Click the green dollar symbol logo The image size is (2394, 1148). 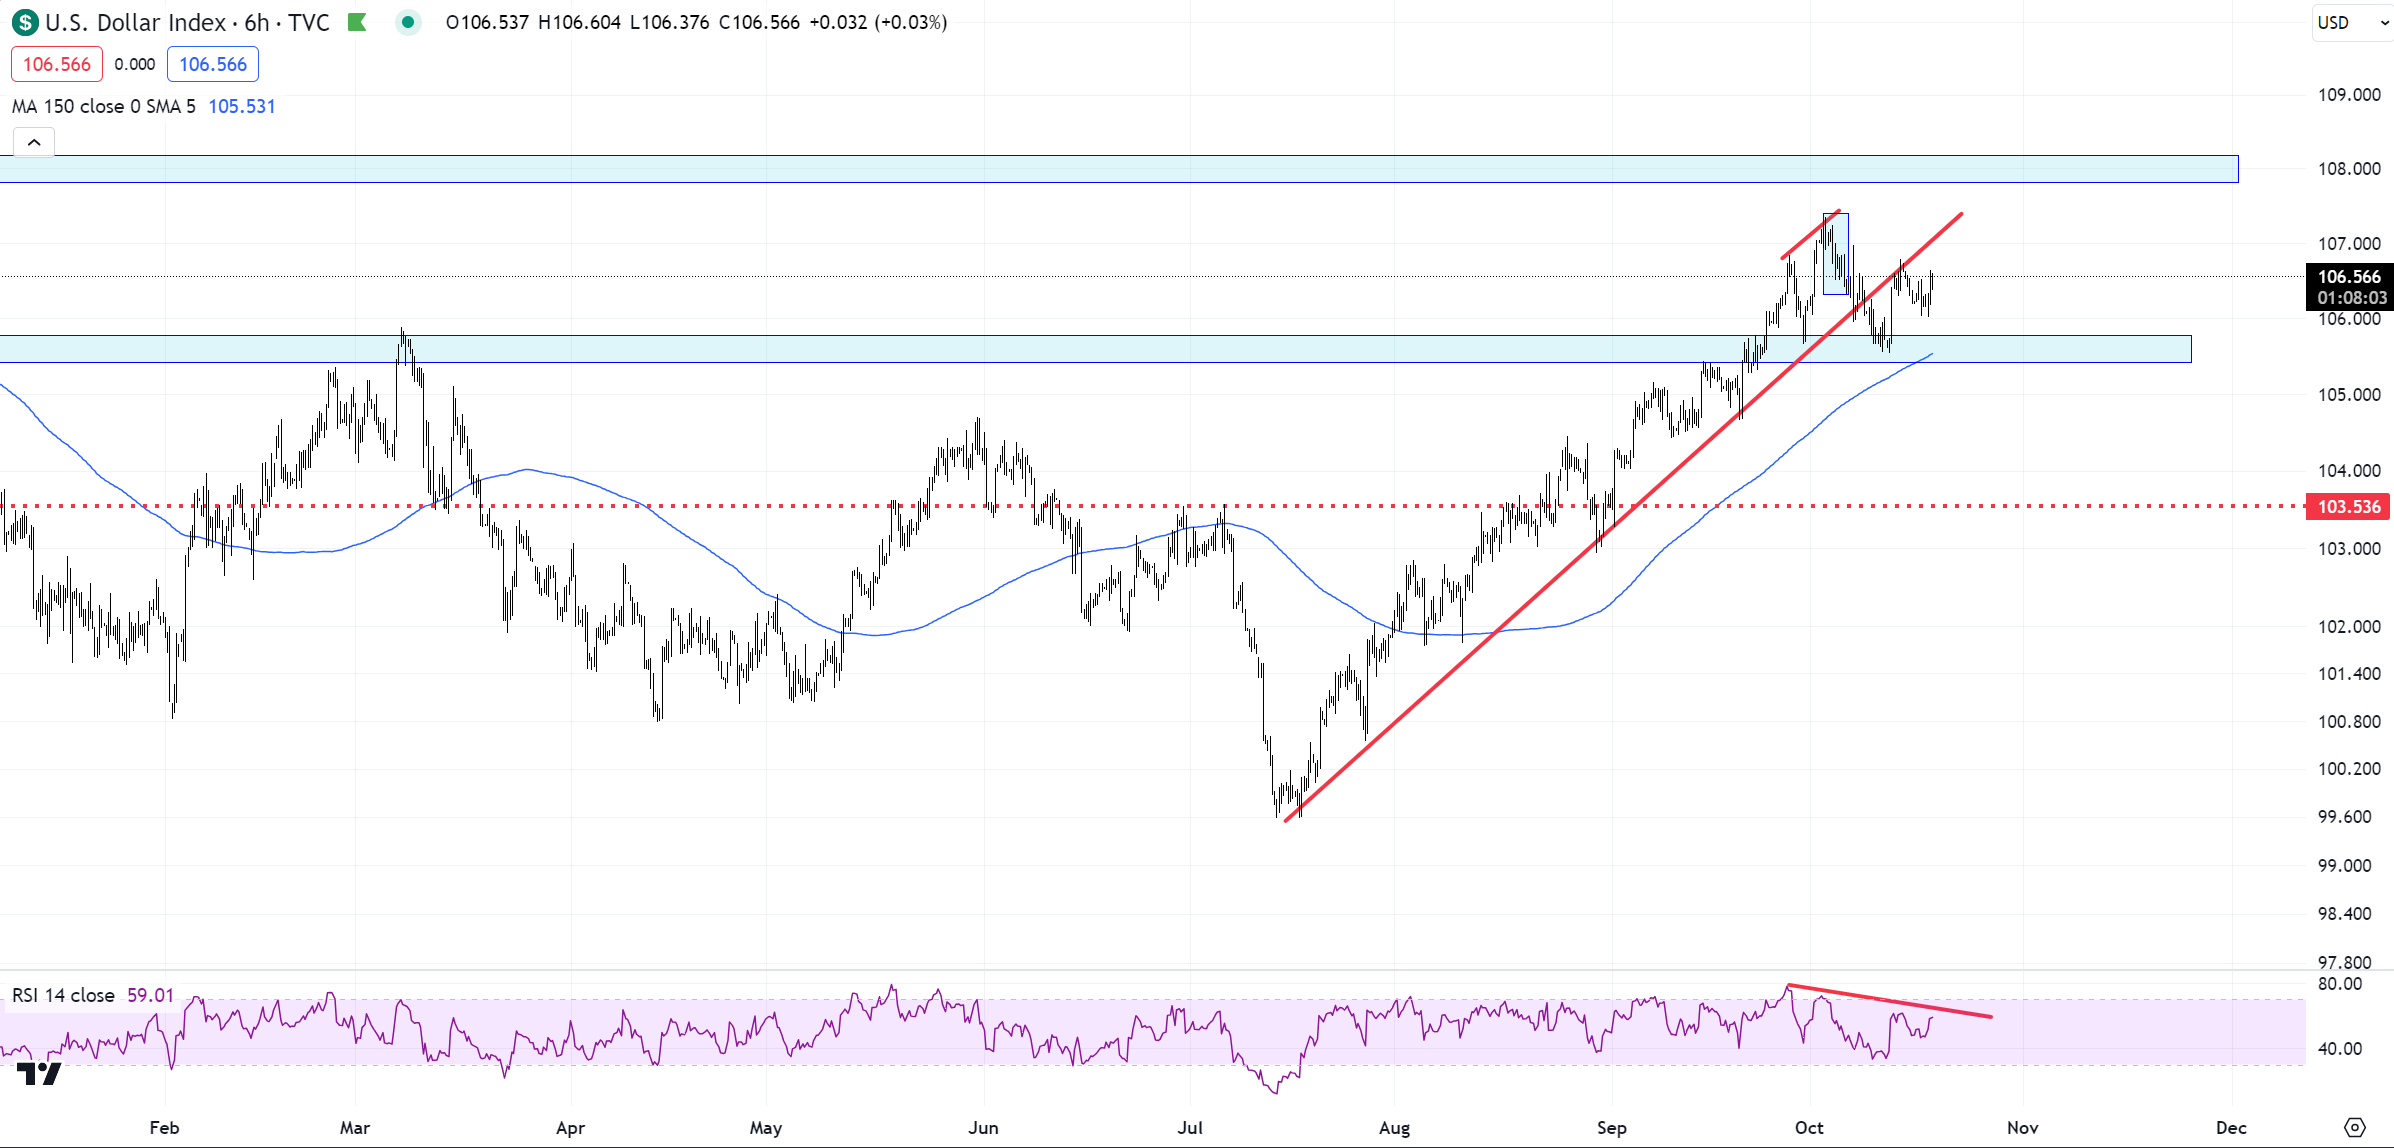pyautogui.click(x=24, y=22)
